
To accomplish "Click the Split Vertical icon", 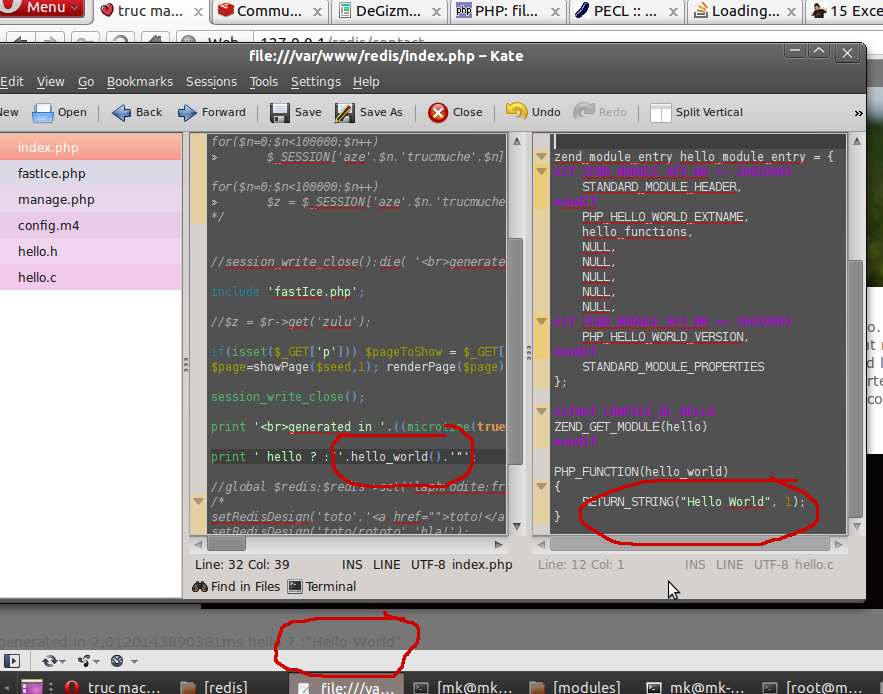I will (x=660, y=112).
